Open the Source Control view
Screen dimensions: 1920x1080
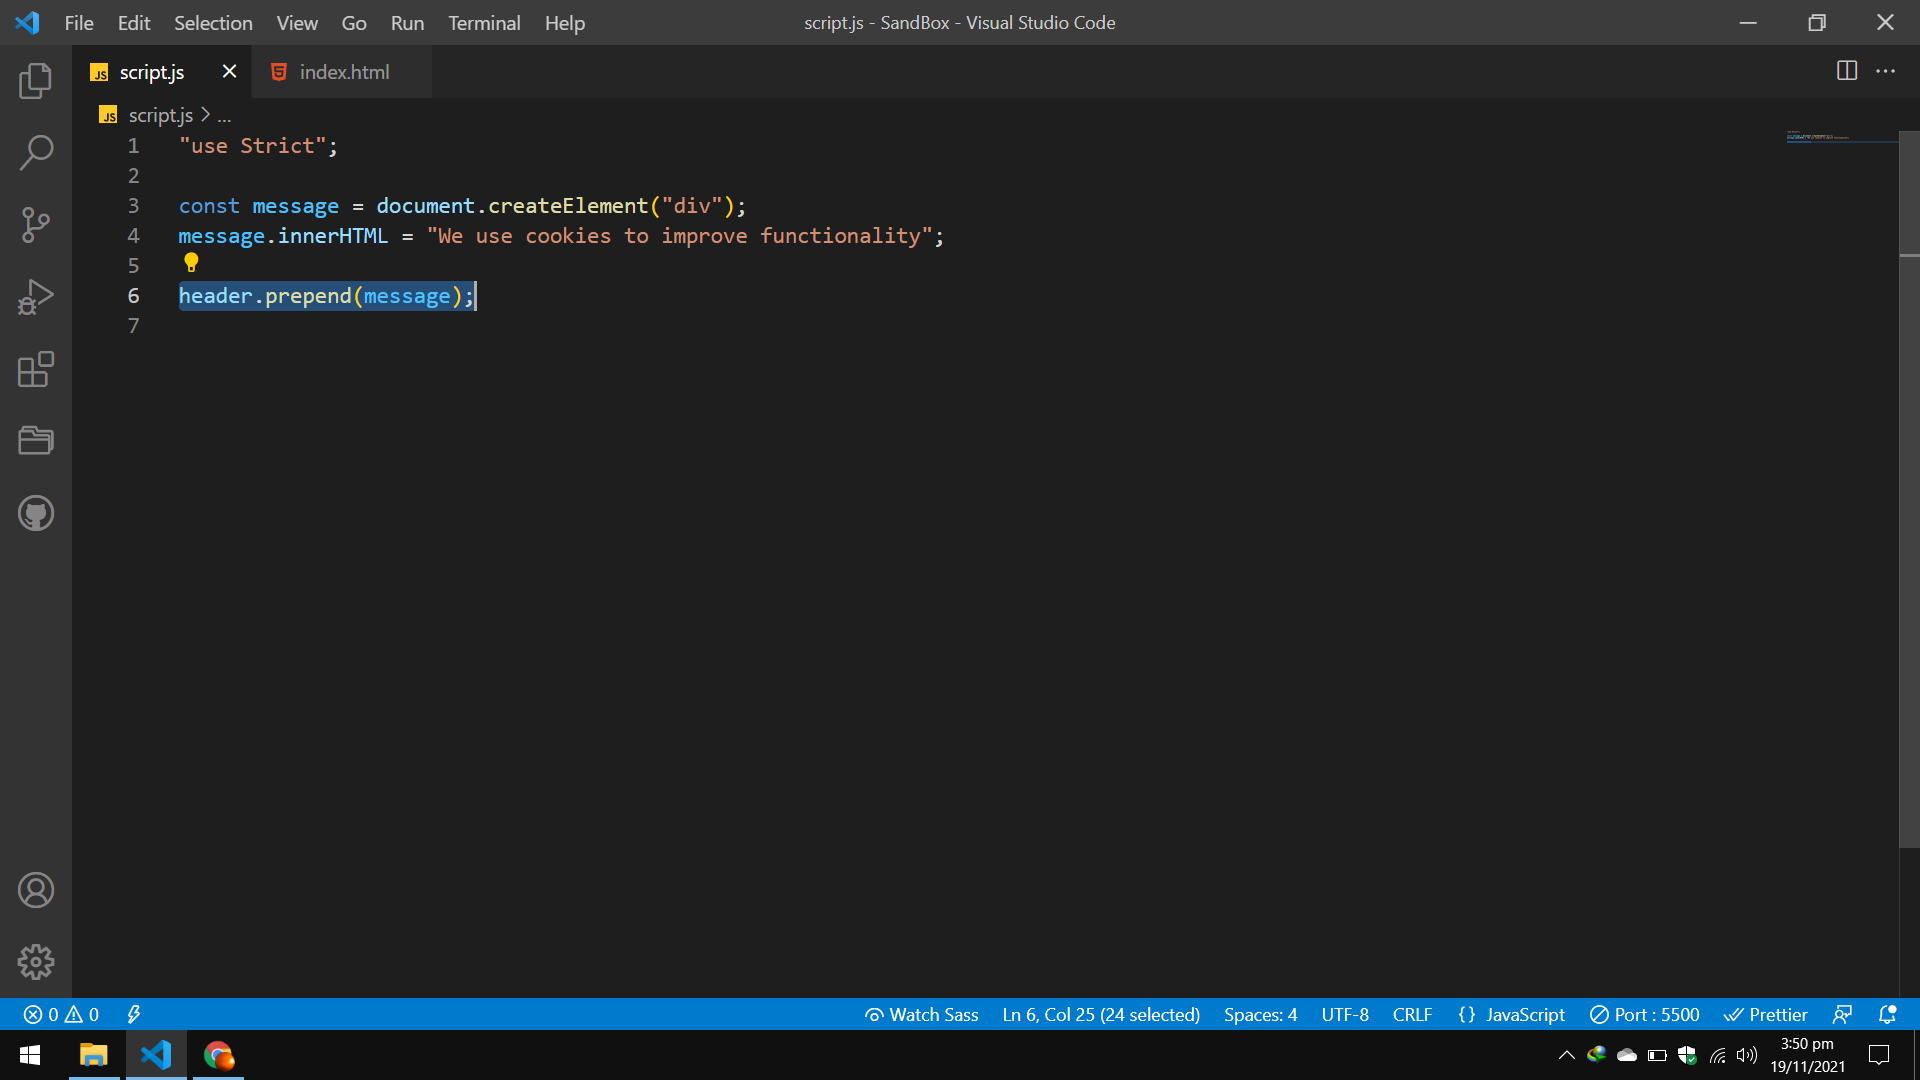coord(36,225)
